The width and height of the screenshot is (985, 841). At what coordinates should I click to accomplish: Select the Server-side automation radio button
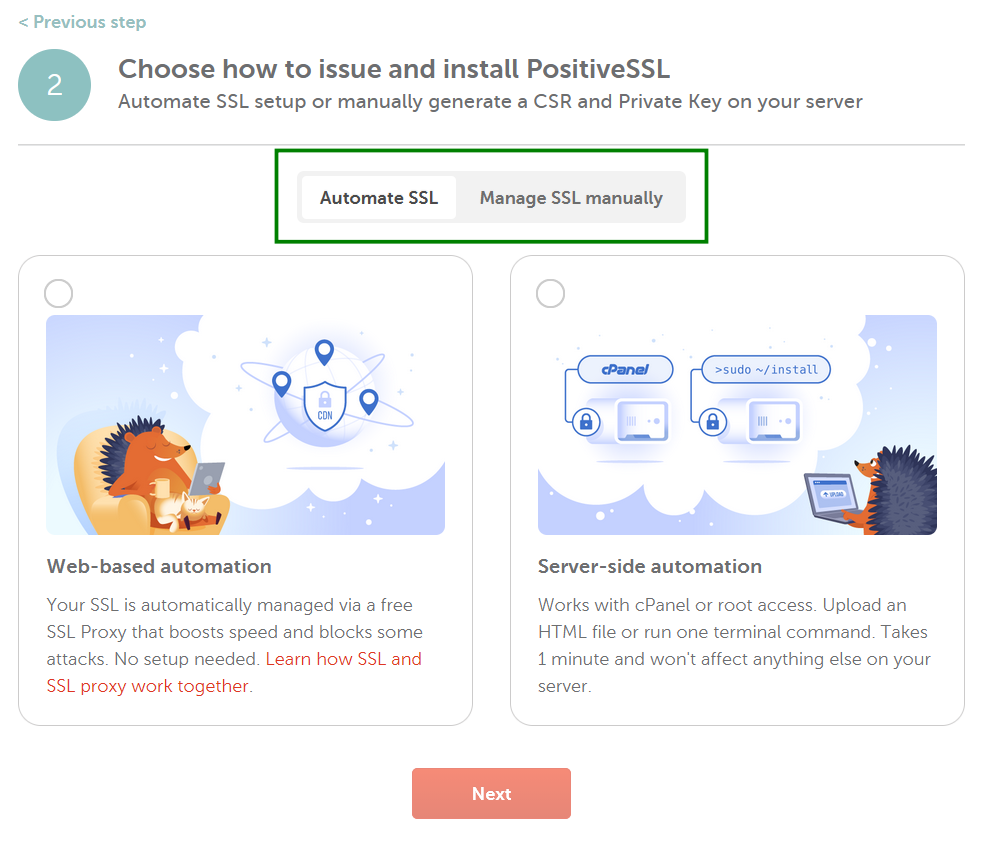click(x=551, y=293)
